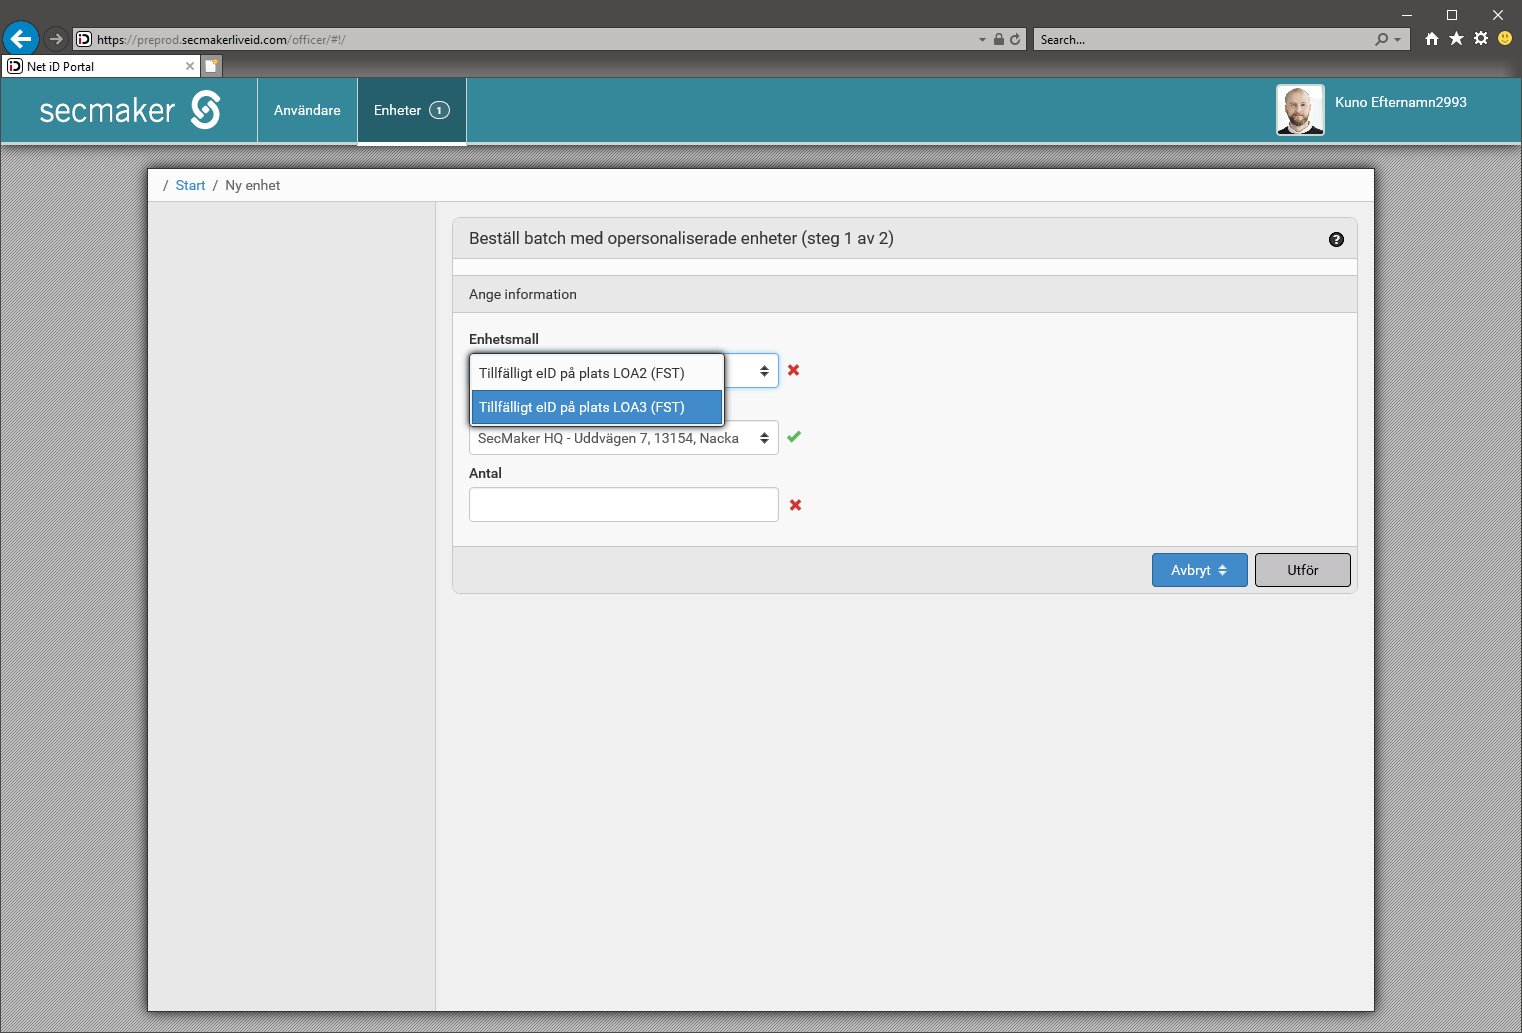Click the Enheter count badge
Screen dimensions: 1522x1033
(x=439, y=110)
